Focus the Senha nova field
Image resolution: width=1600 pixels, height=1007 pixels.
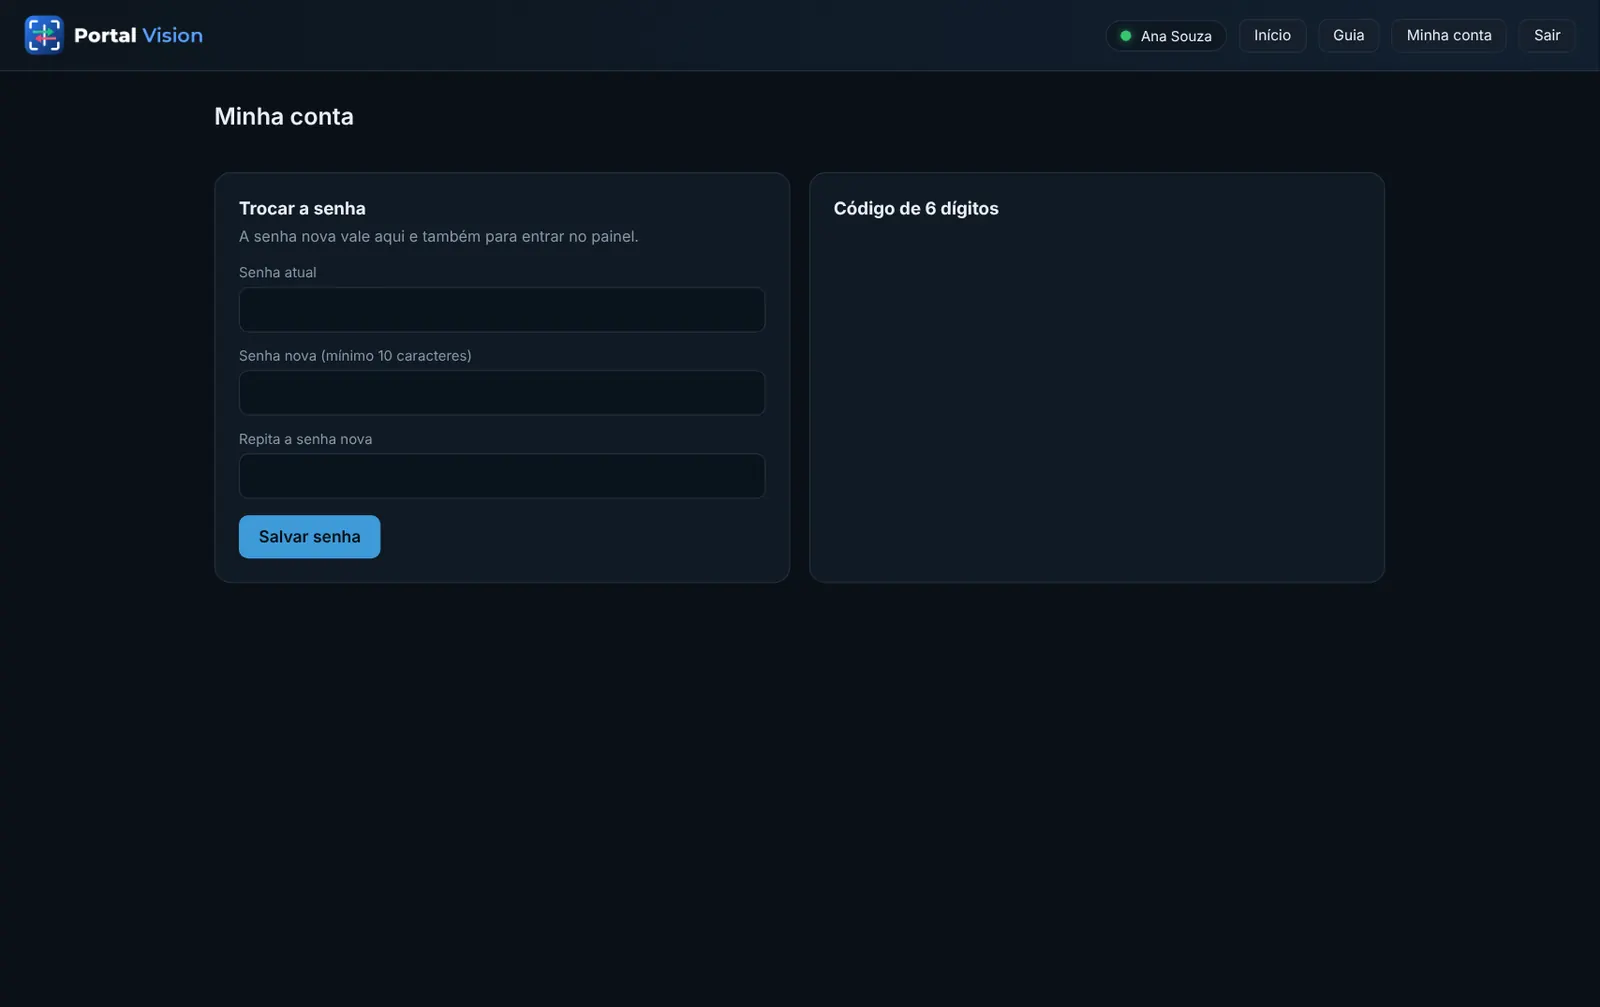tap(502, 393)
